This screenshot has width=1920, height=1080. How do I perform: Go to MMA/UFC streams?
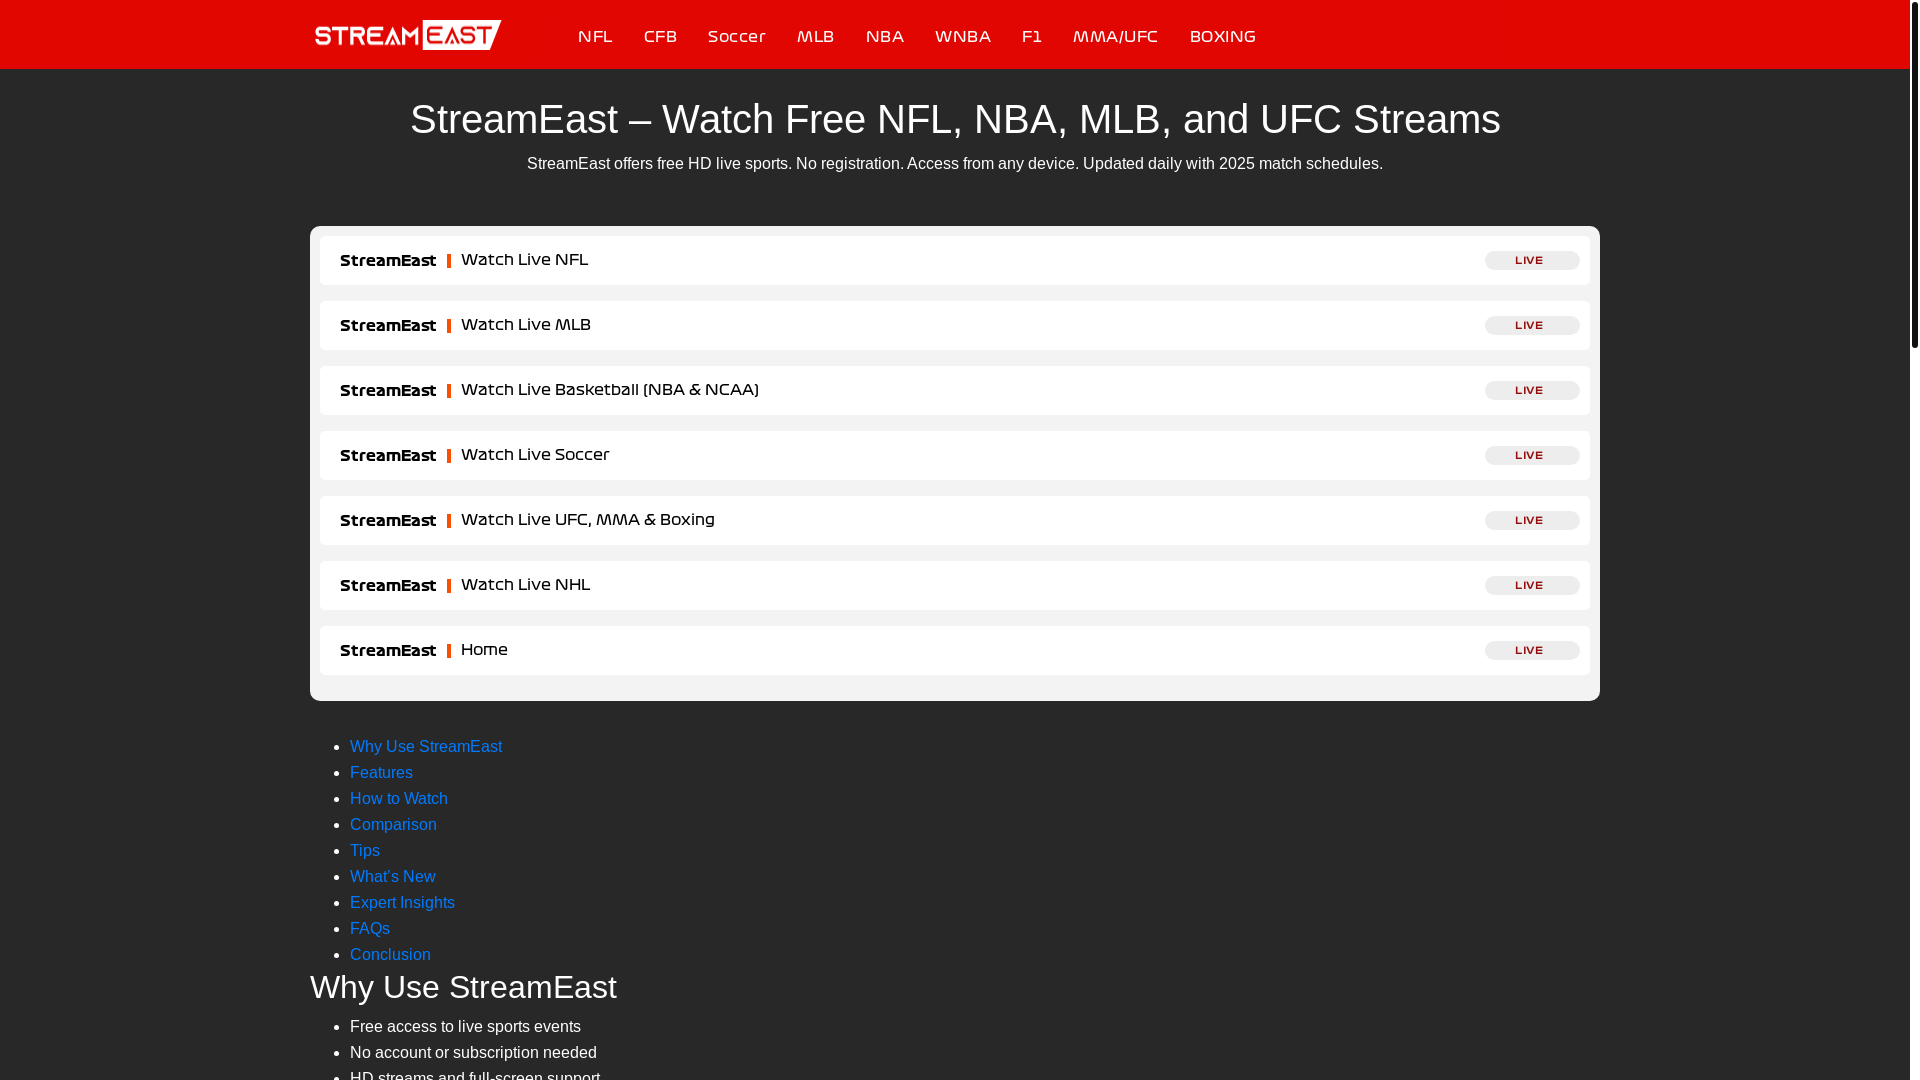pos(1115,37)
